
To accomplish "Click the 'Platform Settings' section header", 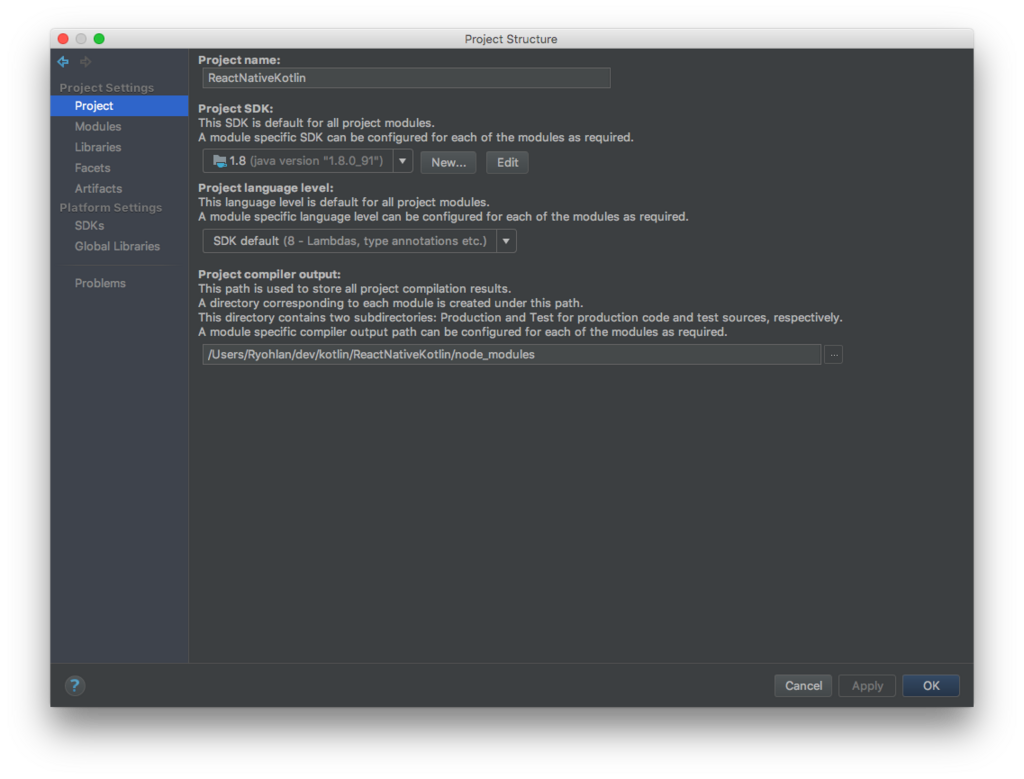I will coord(111,208).
